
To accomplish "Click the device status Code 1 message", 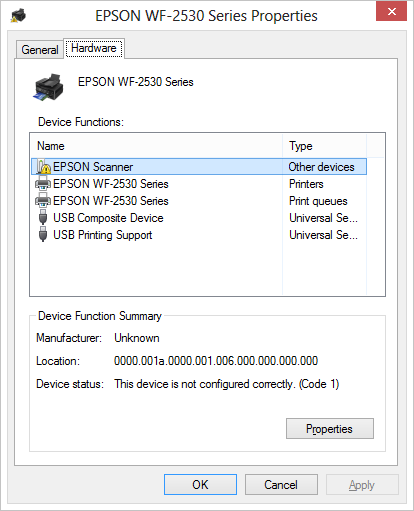I will 227,384.
